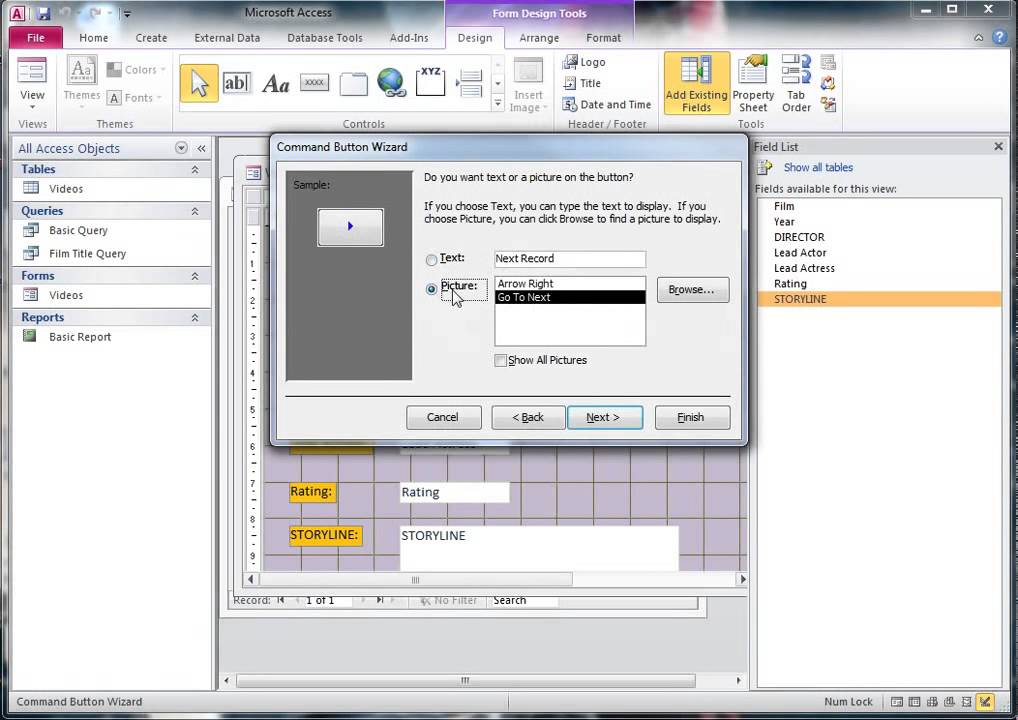Open the Property Sheet

[753, 83]
